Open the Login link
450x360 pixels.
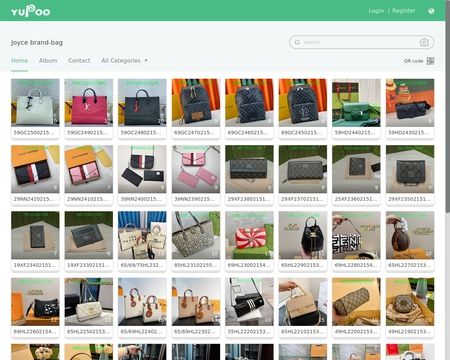pyautogui.click(x=376, y=11)
